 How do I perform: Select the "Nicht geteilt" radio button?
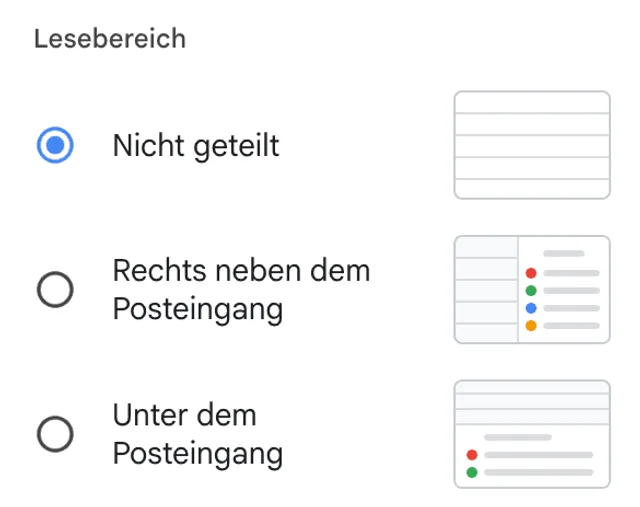(x=55, y=147)
